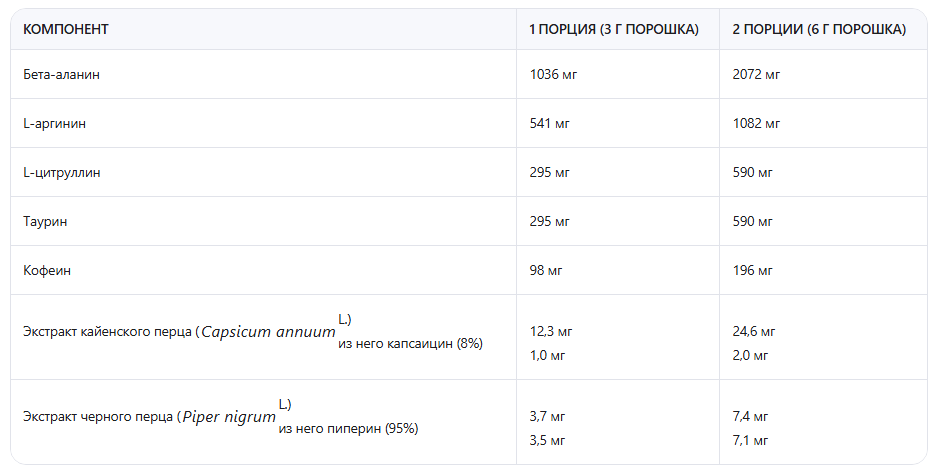Click the КОМПОНЕНТ column header
This screenshot has width=949, height=473.
(66, 29)
